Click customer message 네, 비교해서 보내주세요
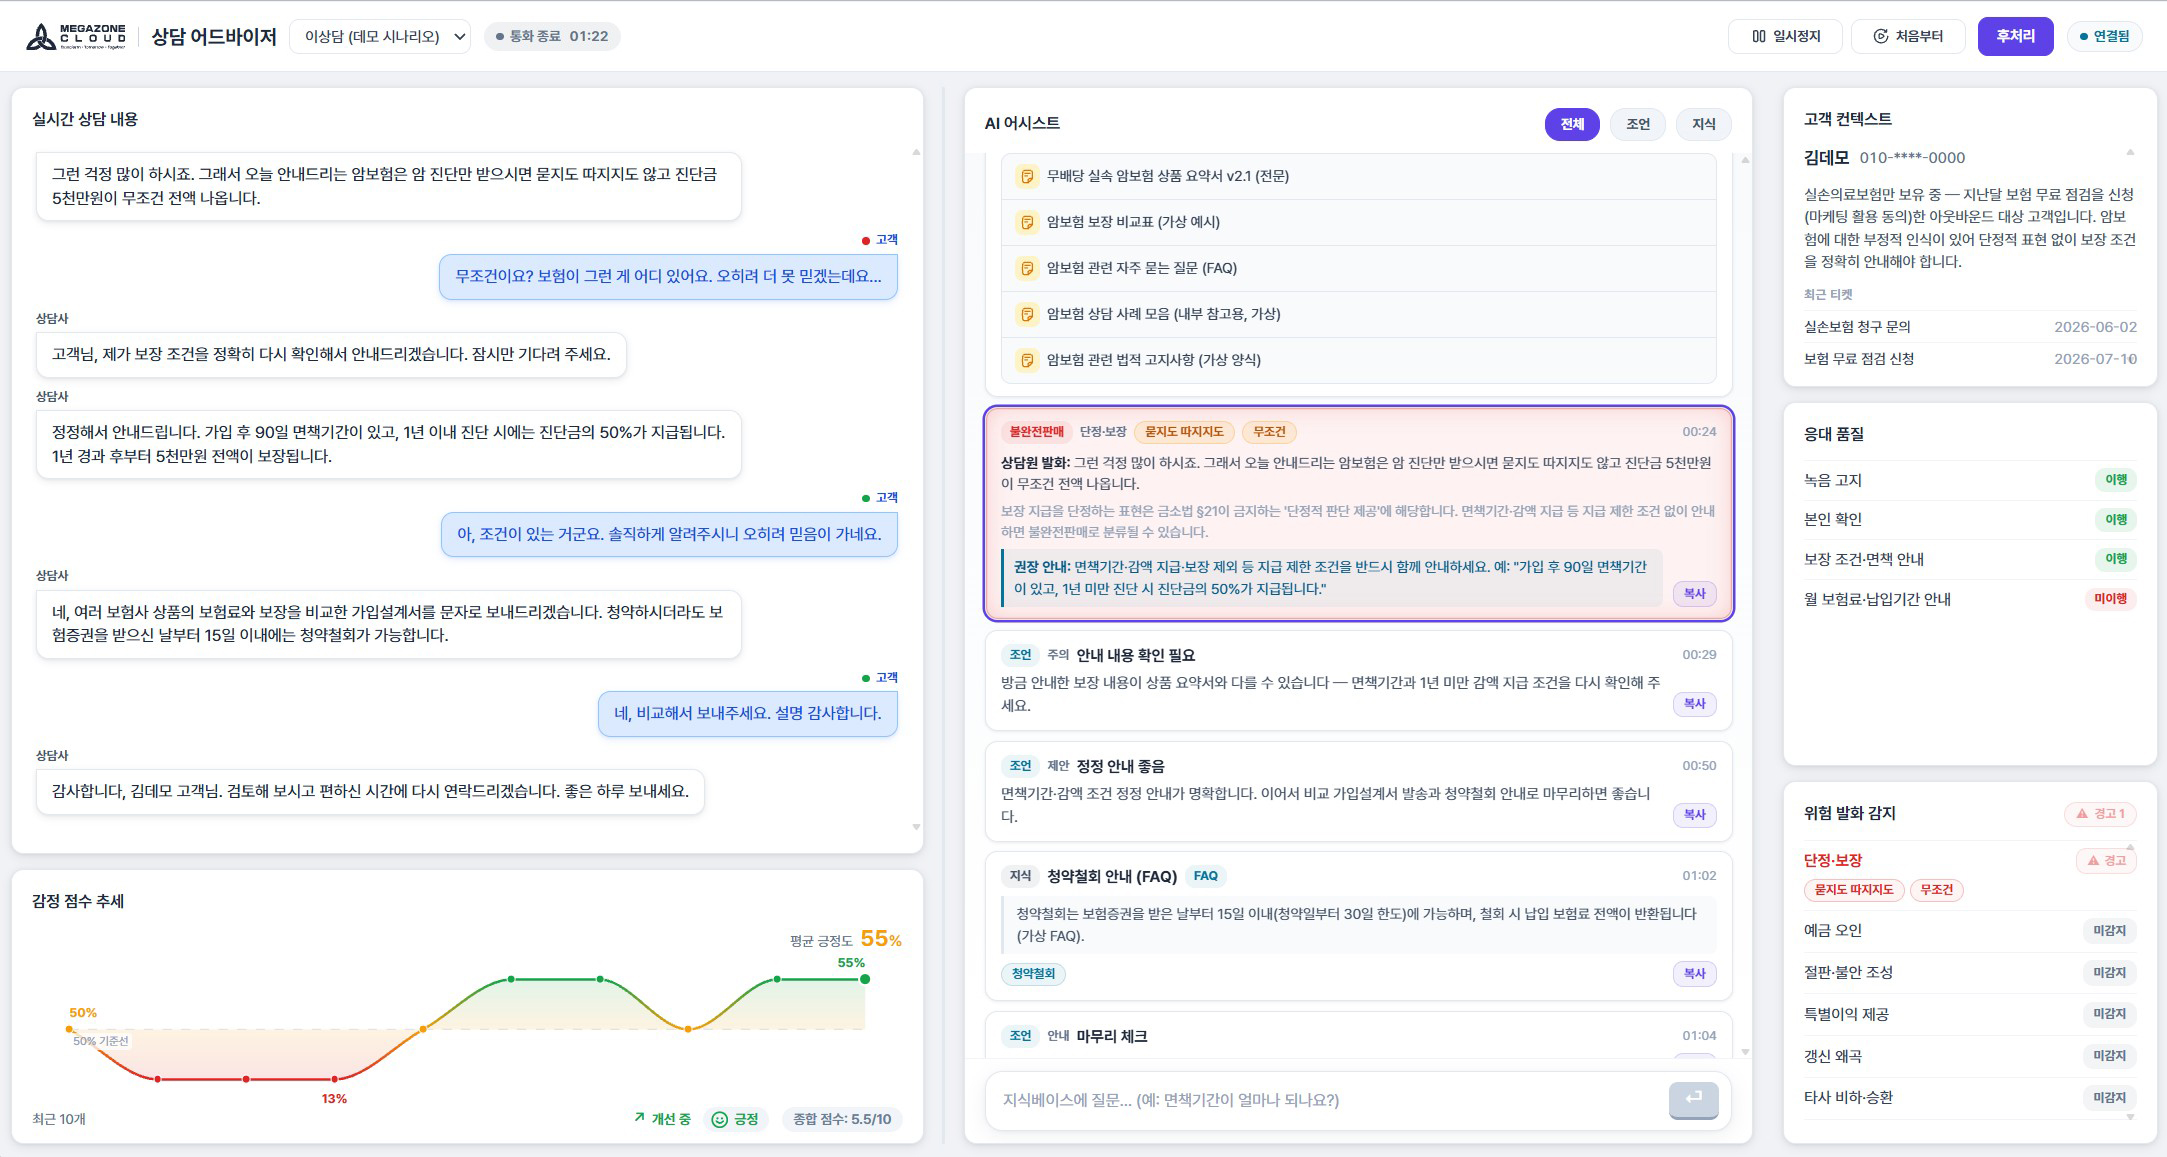 coord(748,714)
